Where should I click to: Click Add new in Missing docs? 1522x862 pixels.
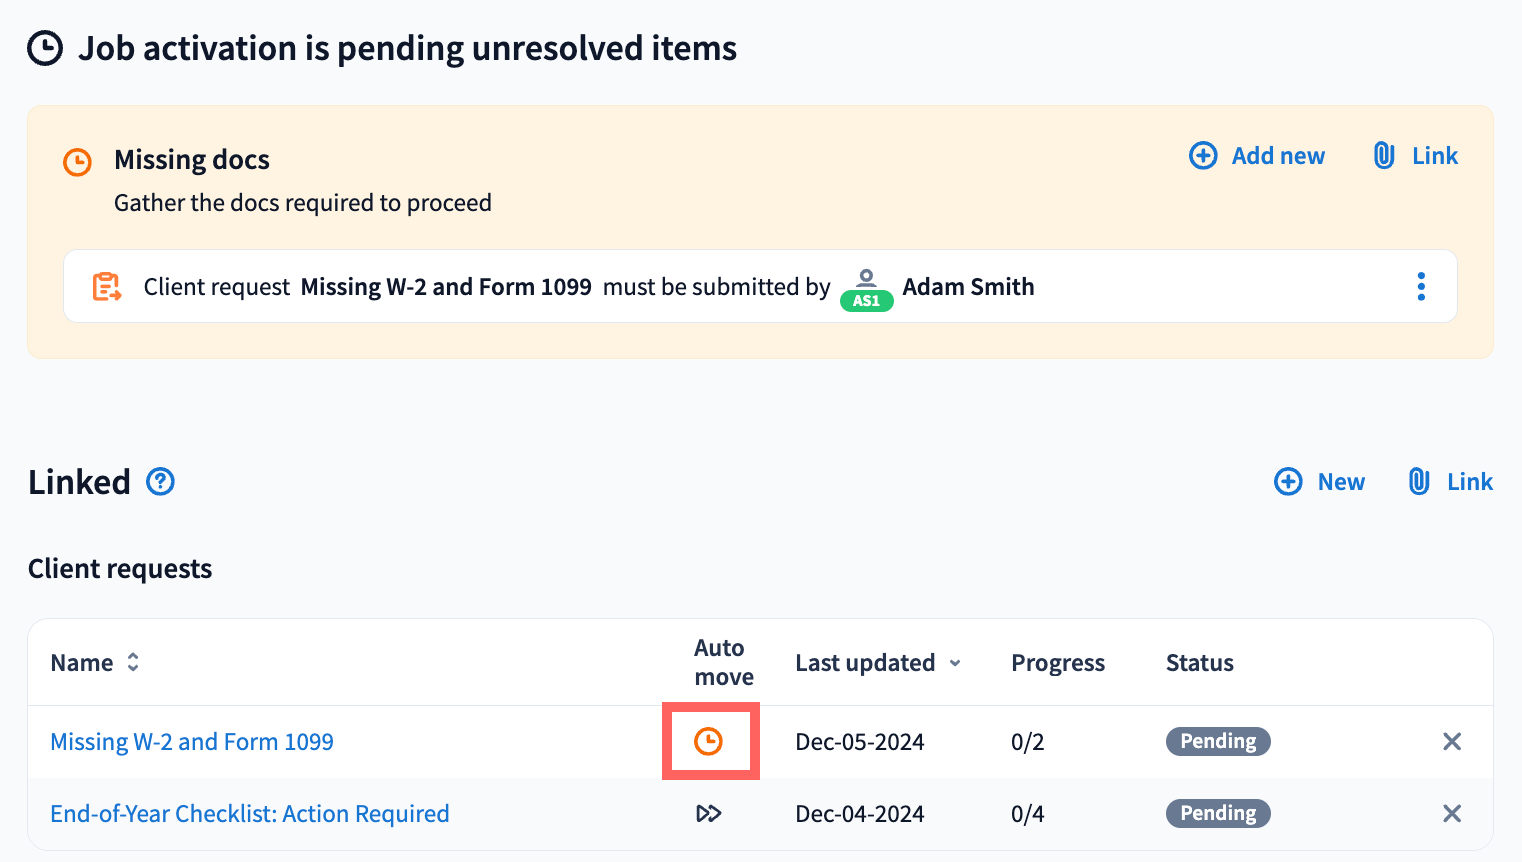[1257, 156]
